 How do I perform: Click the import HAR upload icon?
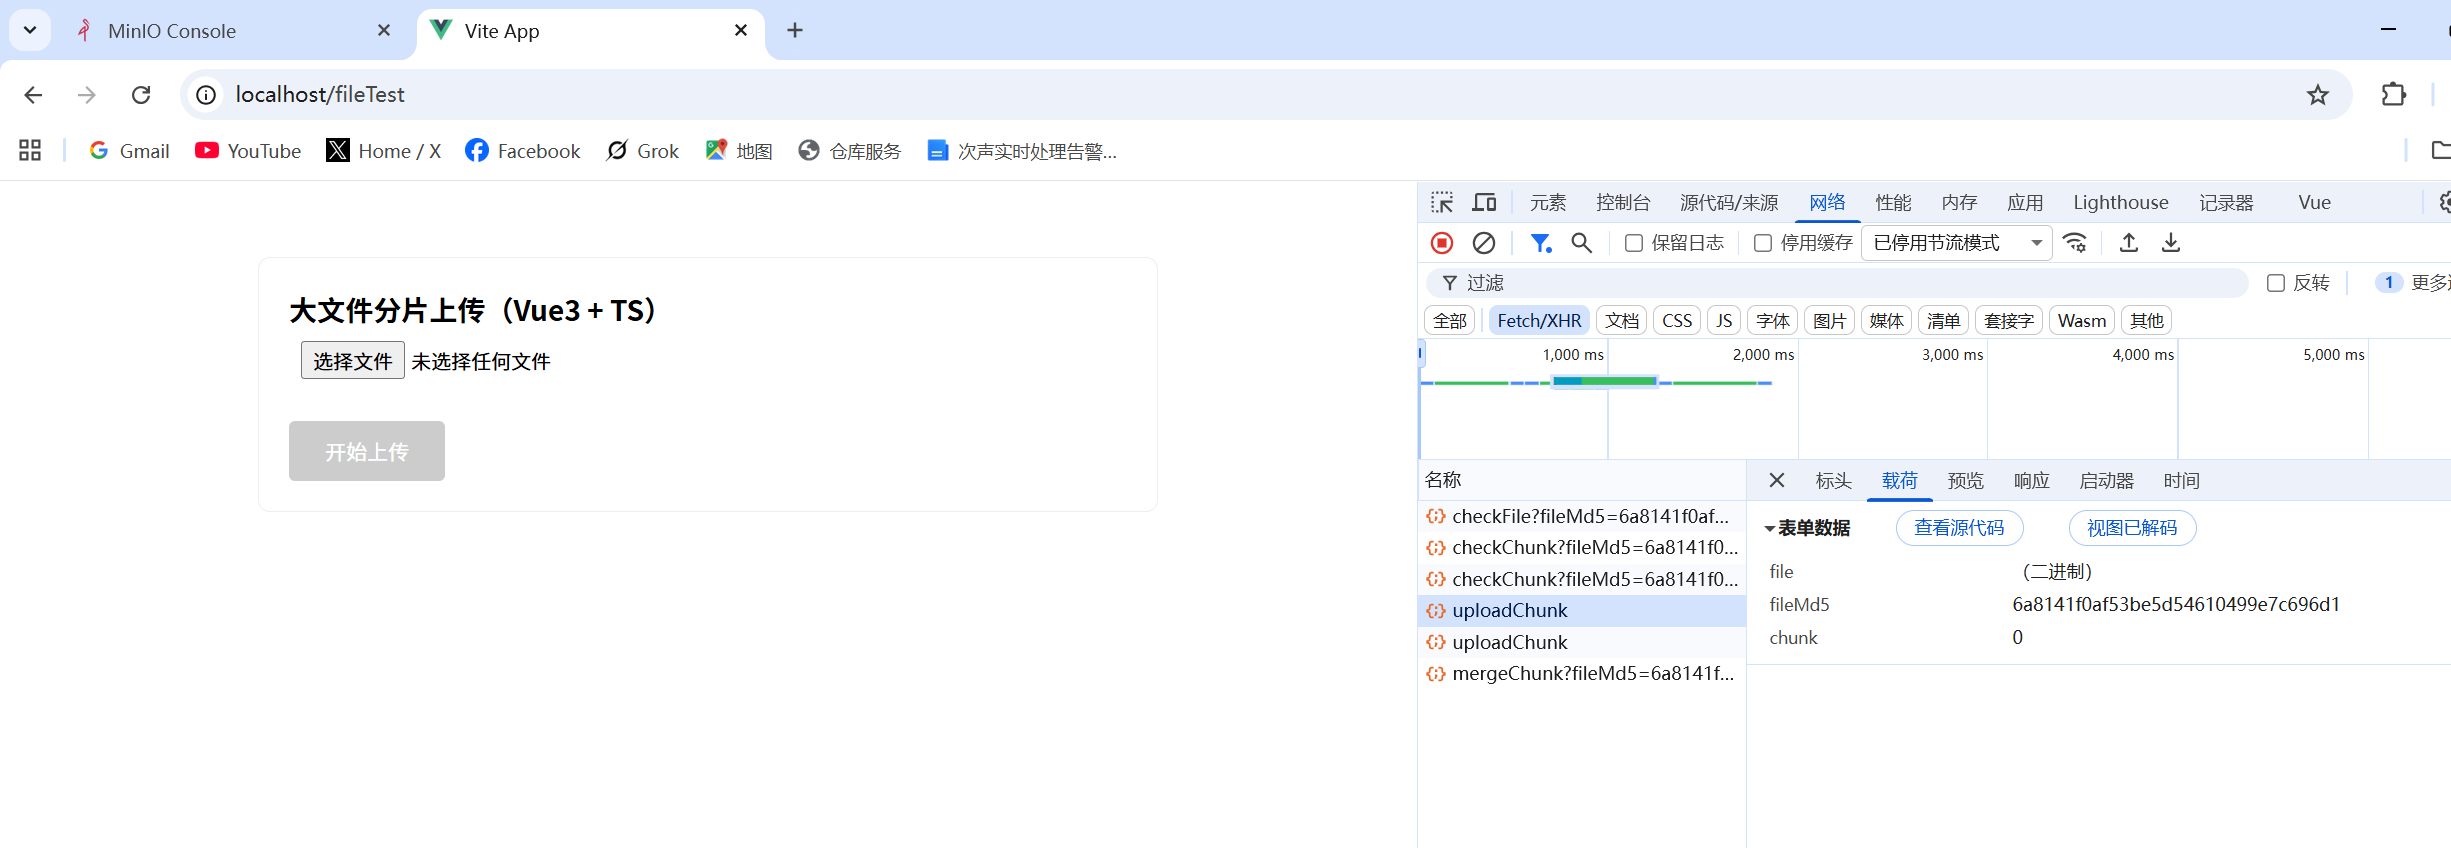[x=2129, y=243]
